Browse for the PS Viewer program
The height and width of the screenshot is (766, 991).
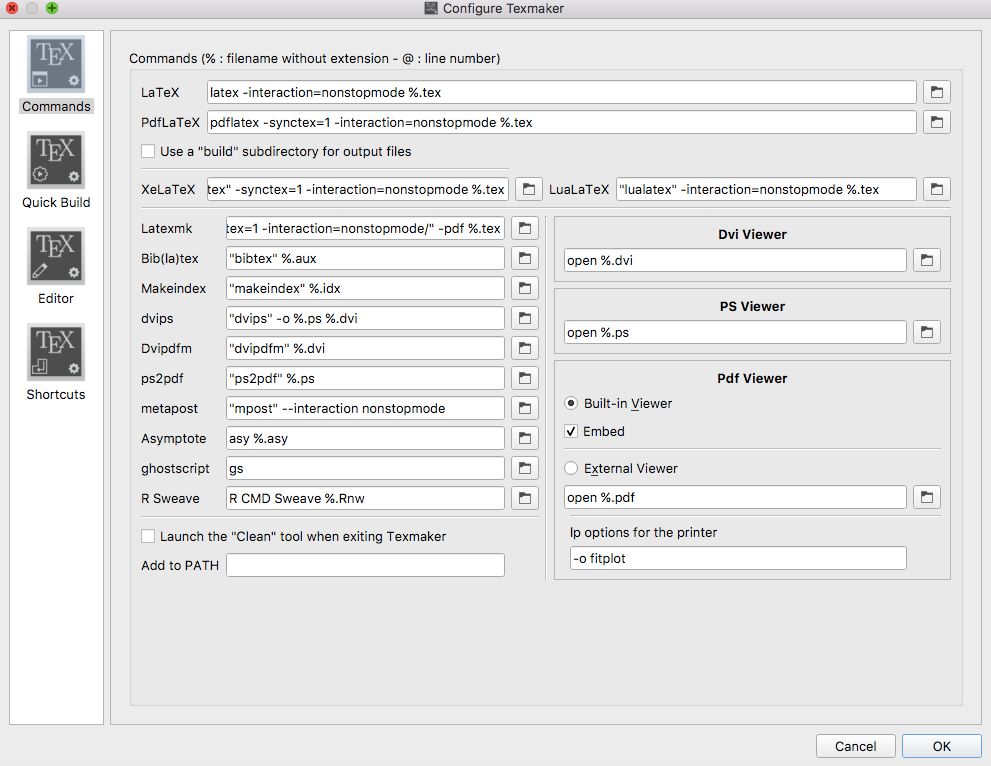(927, 332)
